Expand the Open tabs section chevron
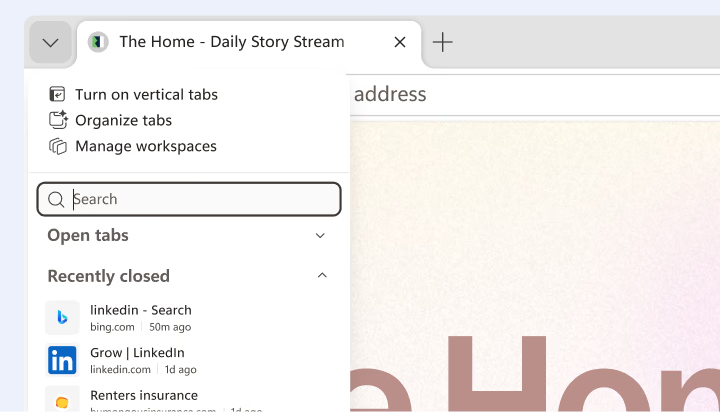This screenshot has width=720, height=412. tap(320, 236)
